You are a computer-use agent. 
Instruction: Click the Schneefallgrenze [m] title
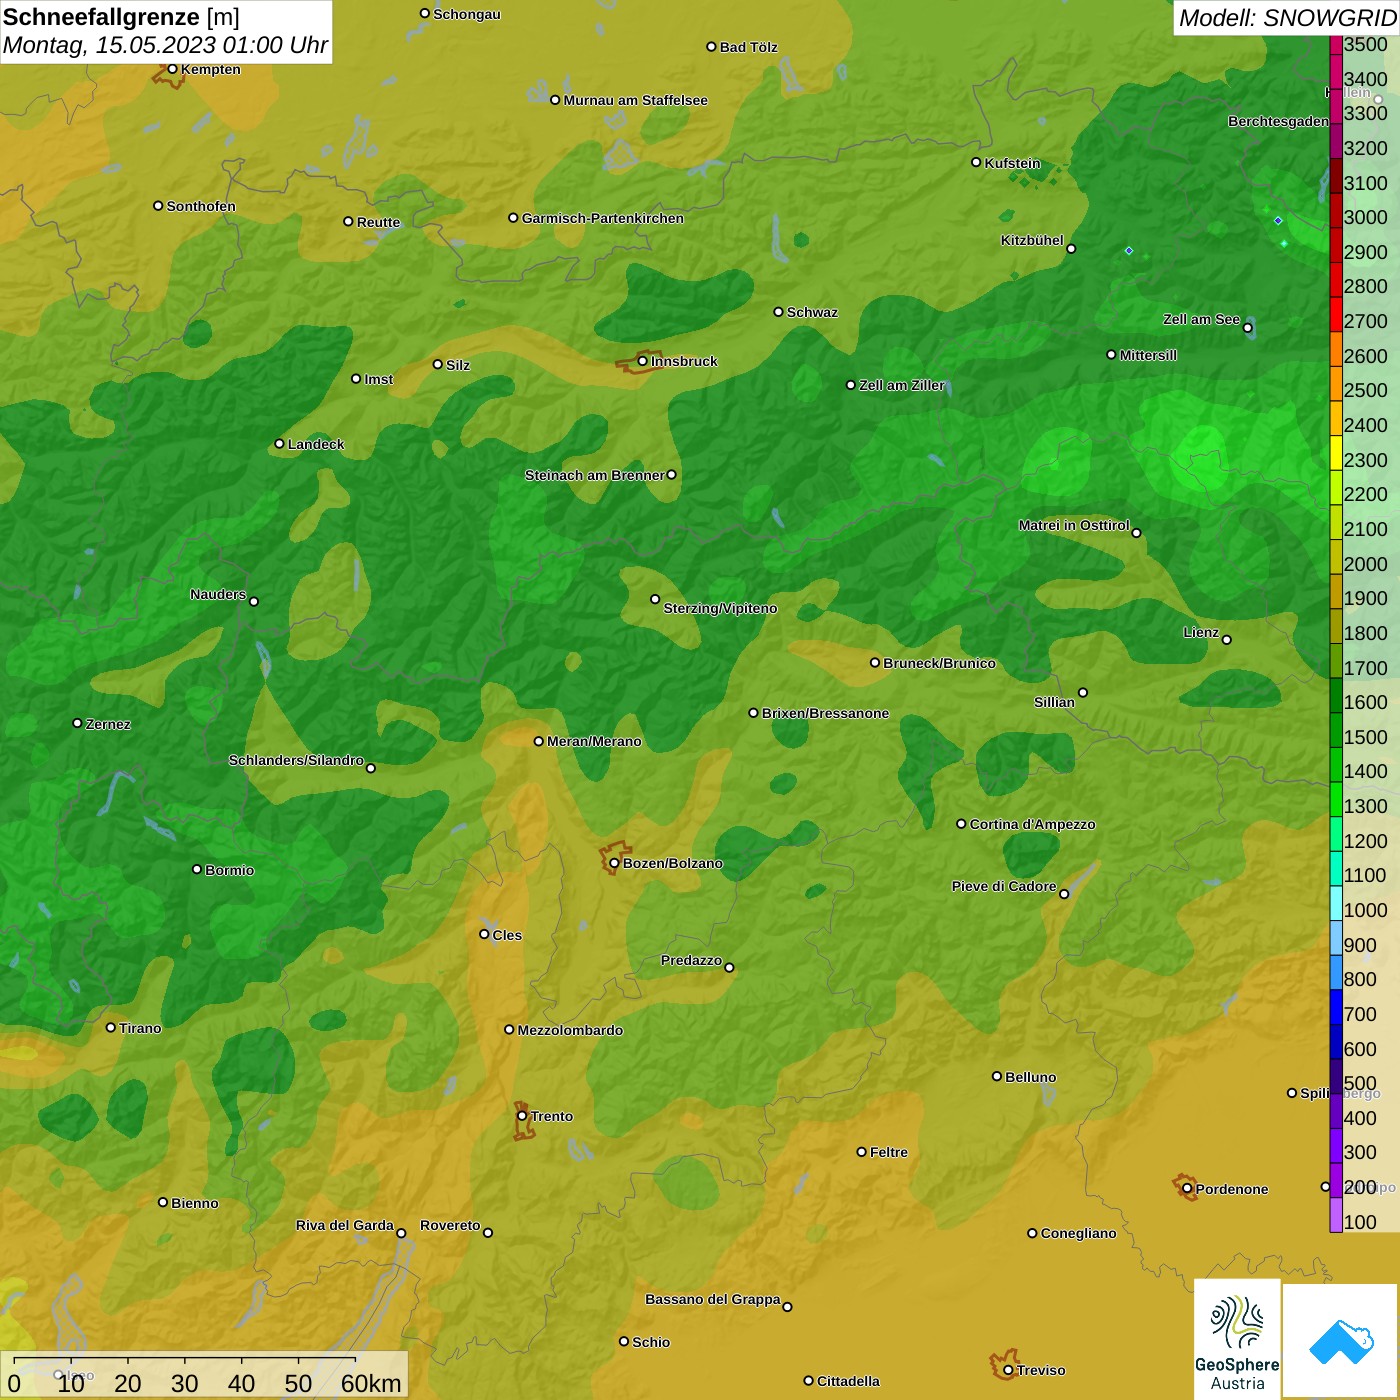coord(121,17)
